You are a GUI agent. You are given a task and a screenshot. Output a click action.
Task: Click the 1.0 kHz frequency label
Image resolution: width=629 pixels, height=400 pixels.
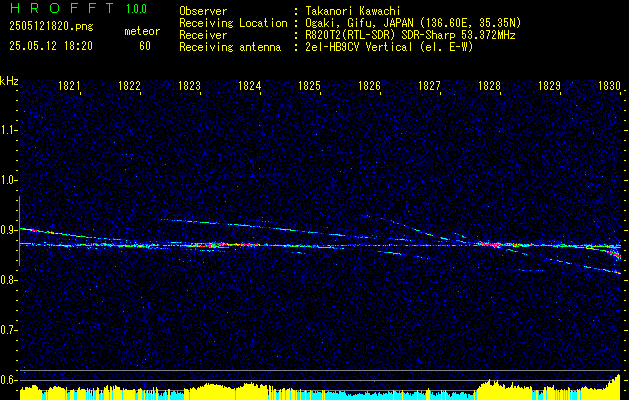click(7, 181)
